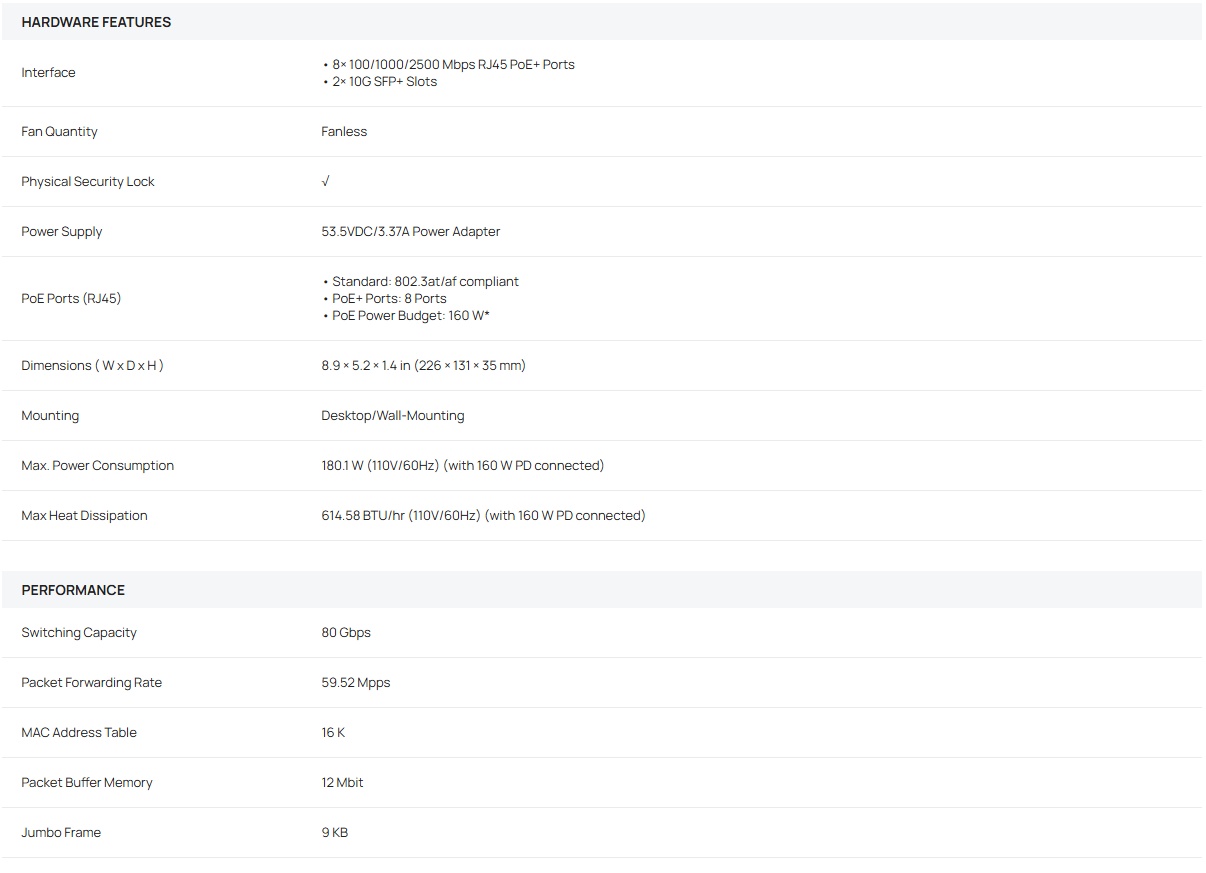
Task: Click the 53.5VDC/3.37A Power Adapter value
Action: (410, 231)
